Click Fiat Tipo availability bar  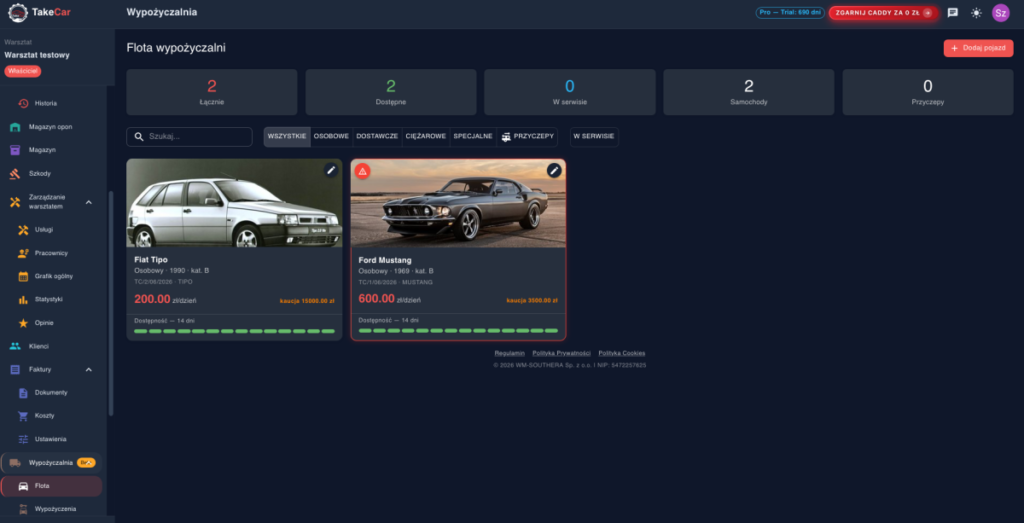[234, 331]
